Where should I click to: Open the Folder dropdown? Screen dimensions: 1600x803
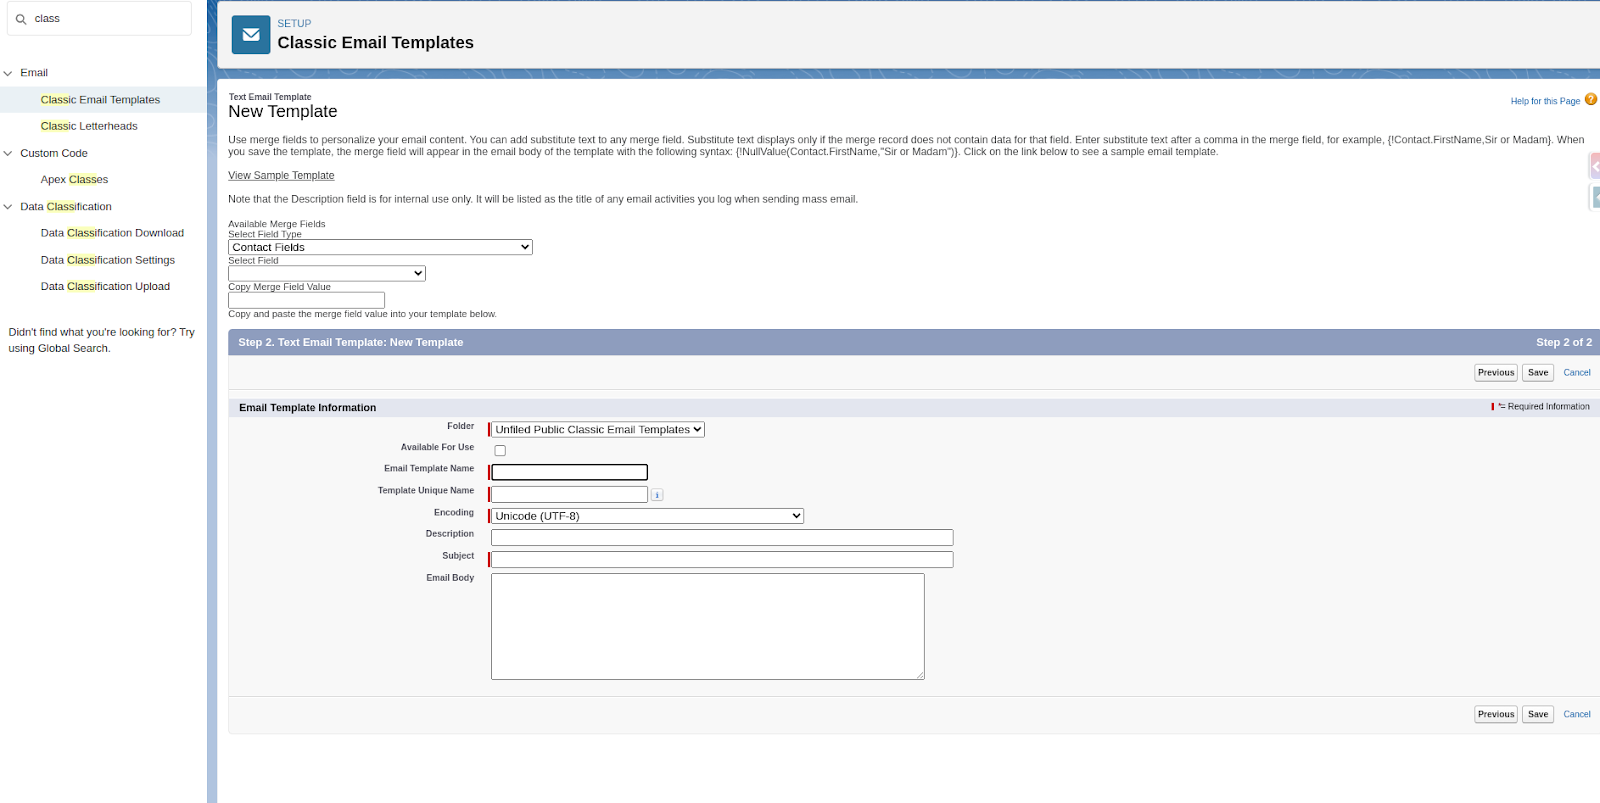point(598,429)
